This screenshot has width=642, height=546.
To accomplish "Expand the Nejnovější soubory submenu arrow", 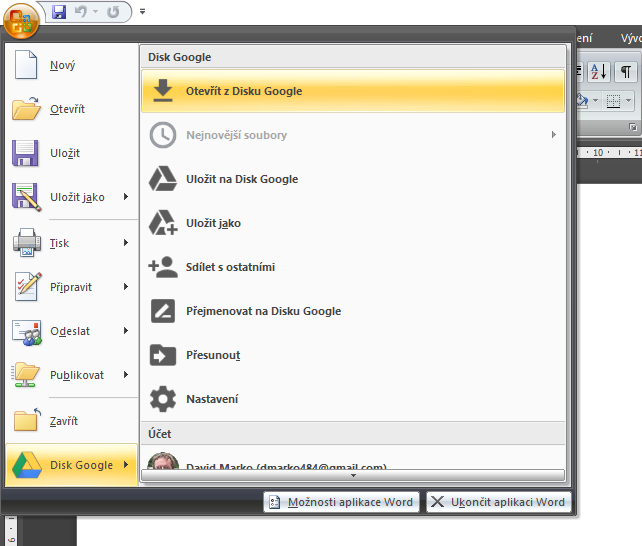I will 554,135.
